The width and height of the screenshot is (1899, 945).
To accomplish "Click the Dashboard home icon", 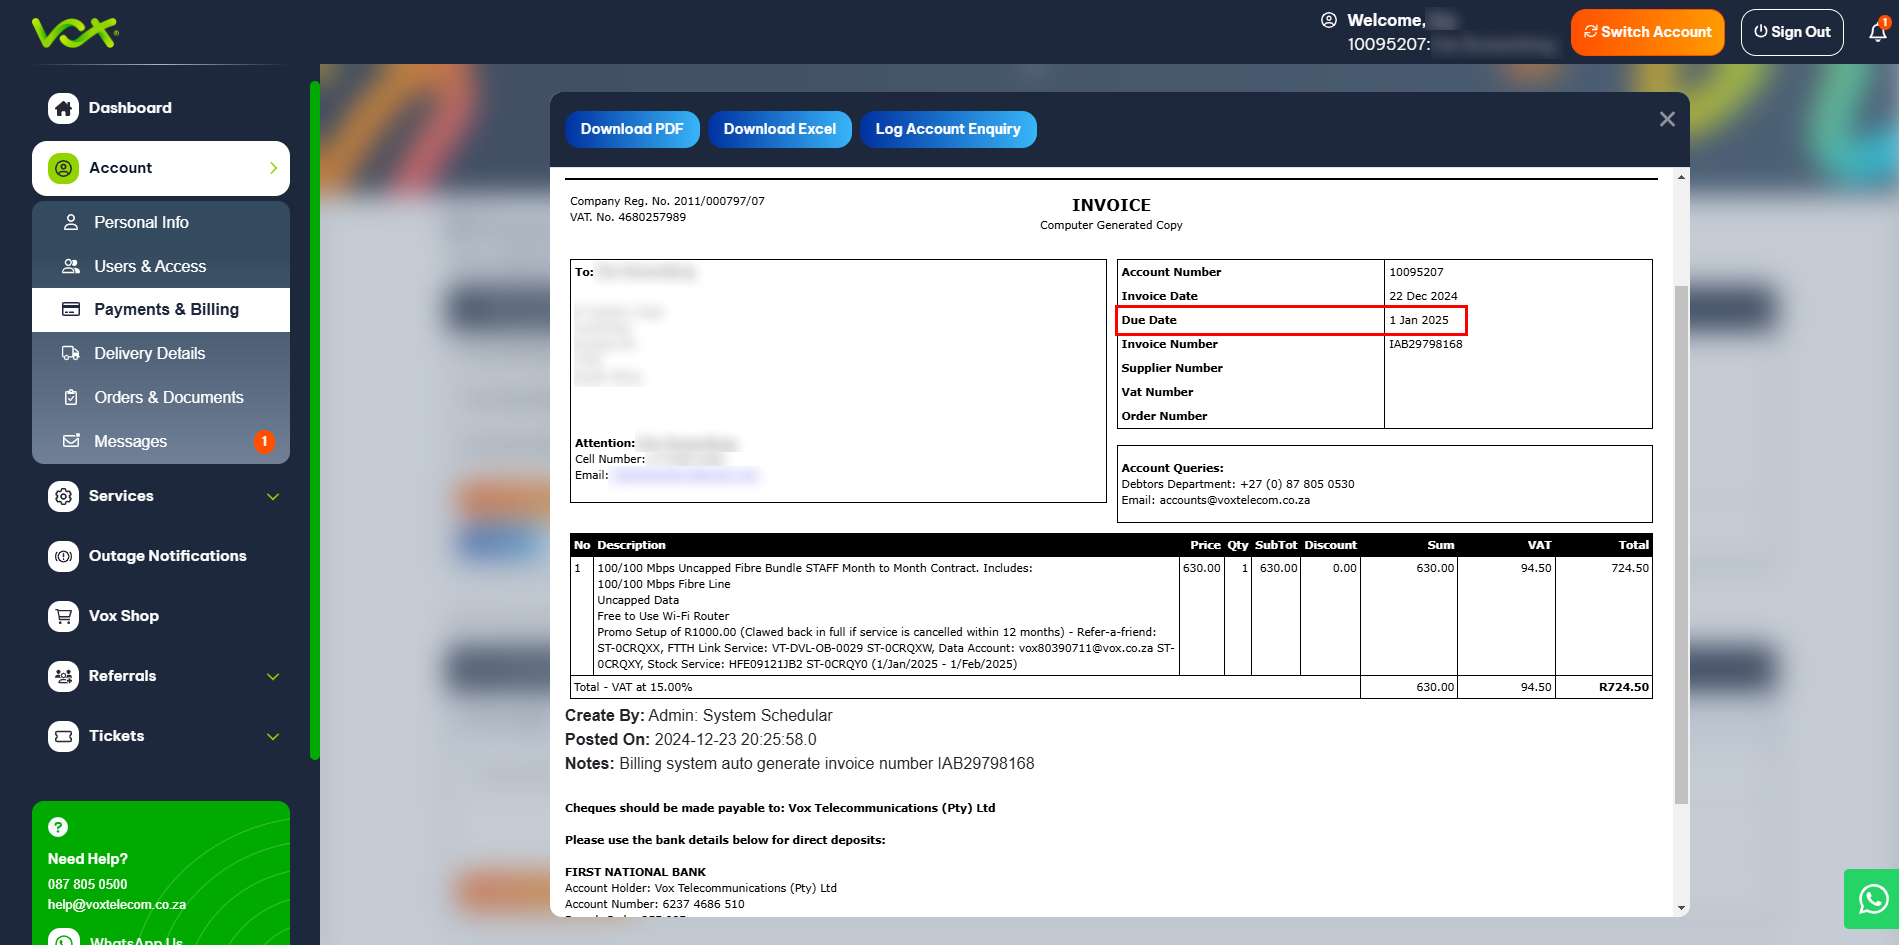I will [x=64, y=108].
